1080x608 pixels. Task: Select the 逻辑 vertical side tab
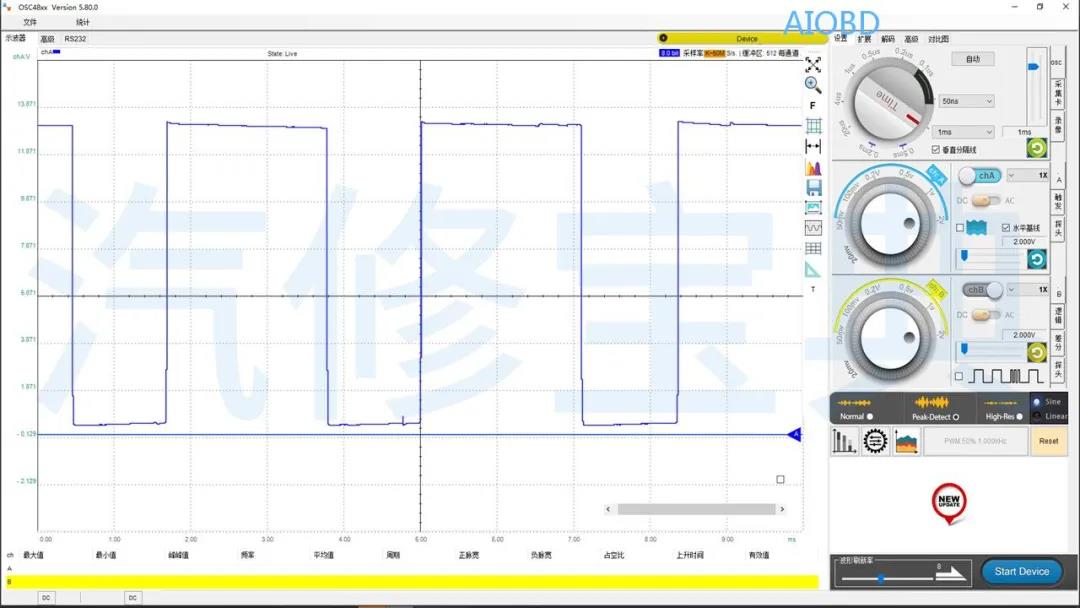coord(1058,315)
